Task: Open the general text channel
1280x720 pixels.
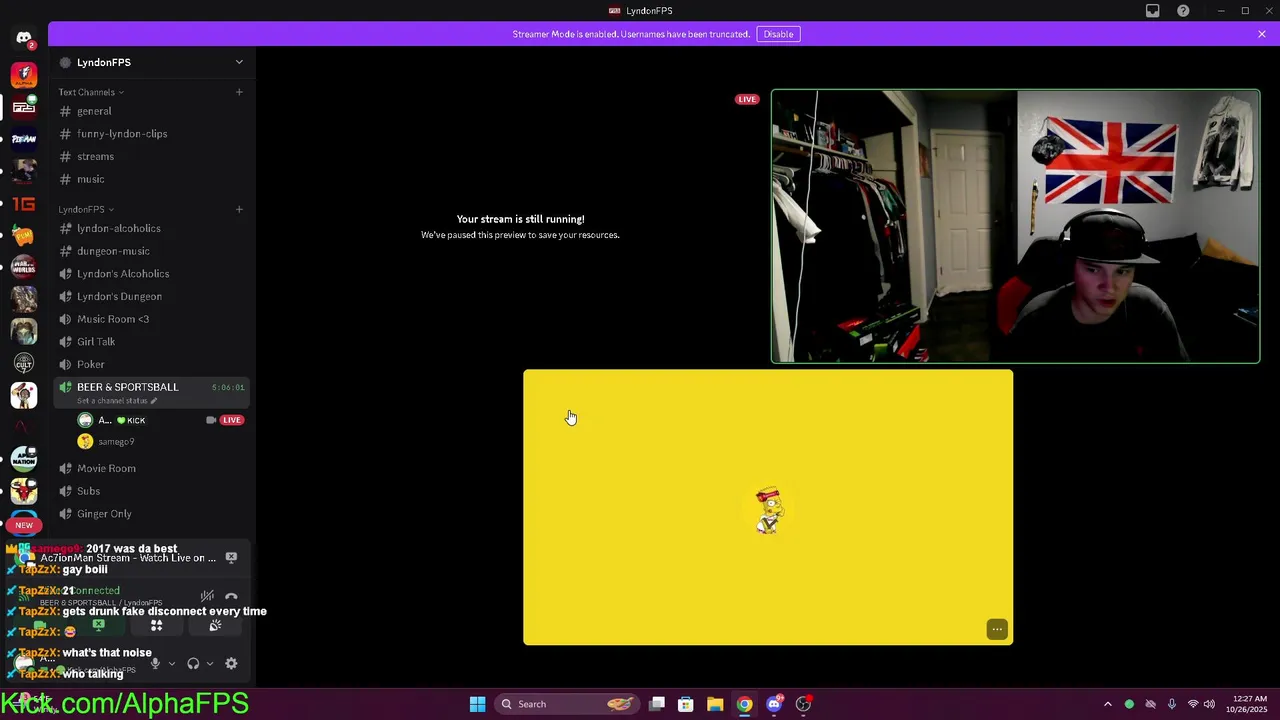Action: pyautogui.click(x=151, y=111)
